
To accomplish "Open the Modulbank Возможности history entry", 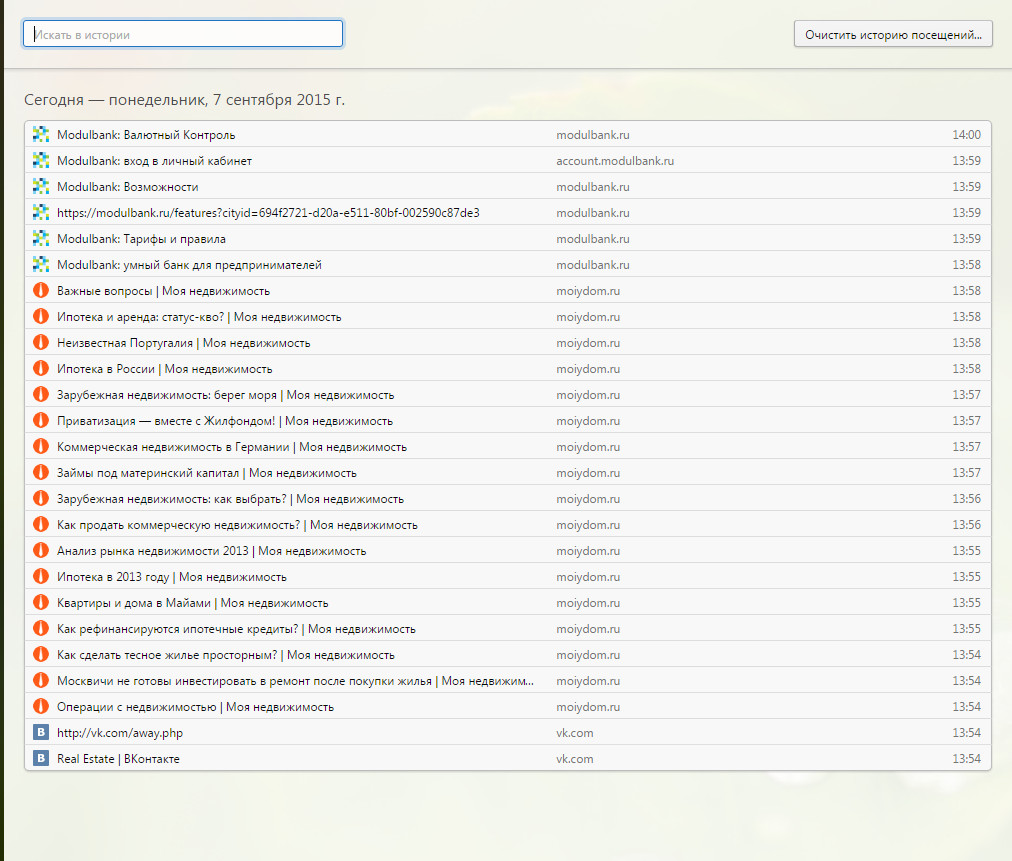I will tap(127, 187).
